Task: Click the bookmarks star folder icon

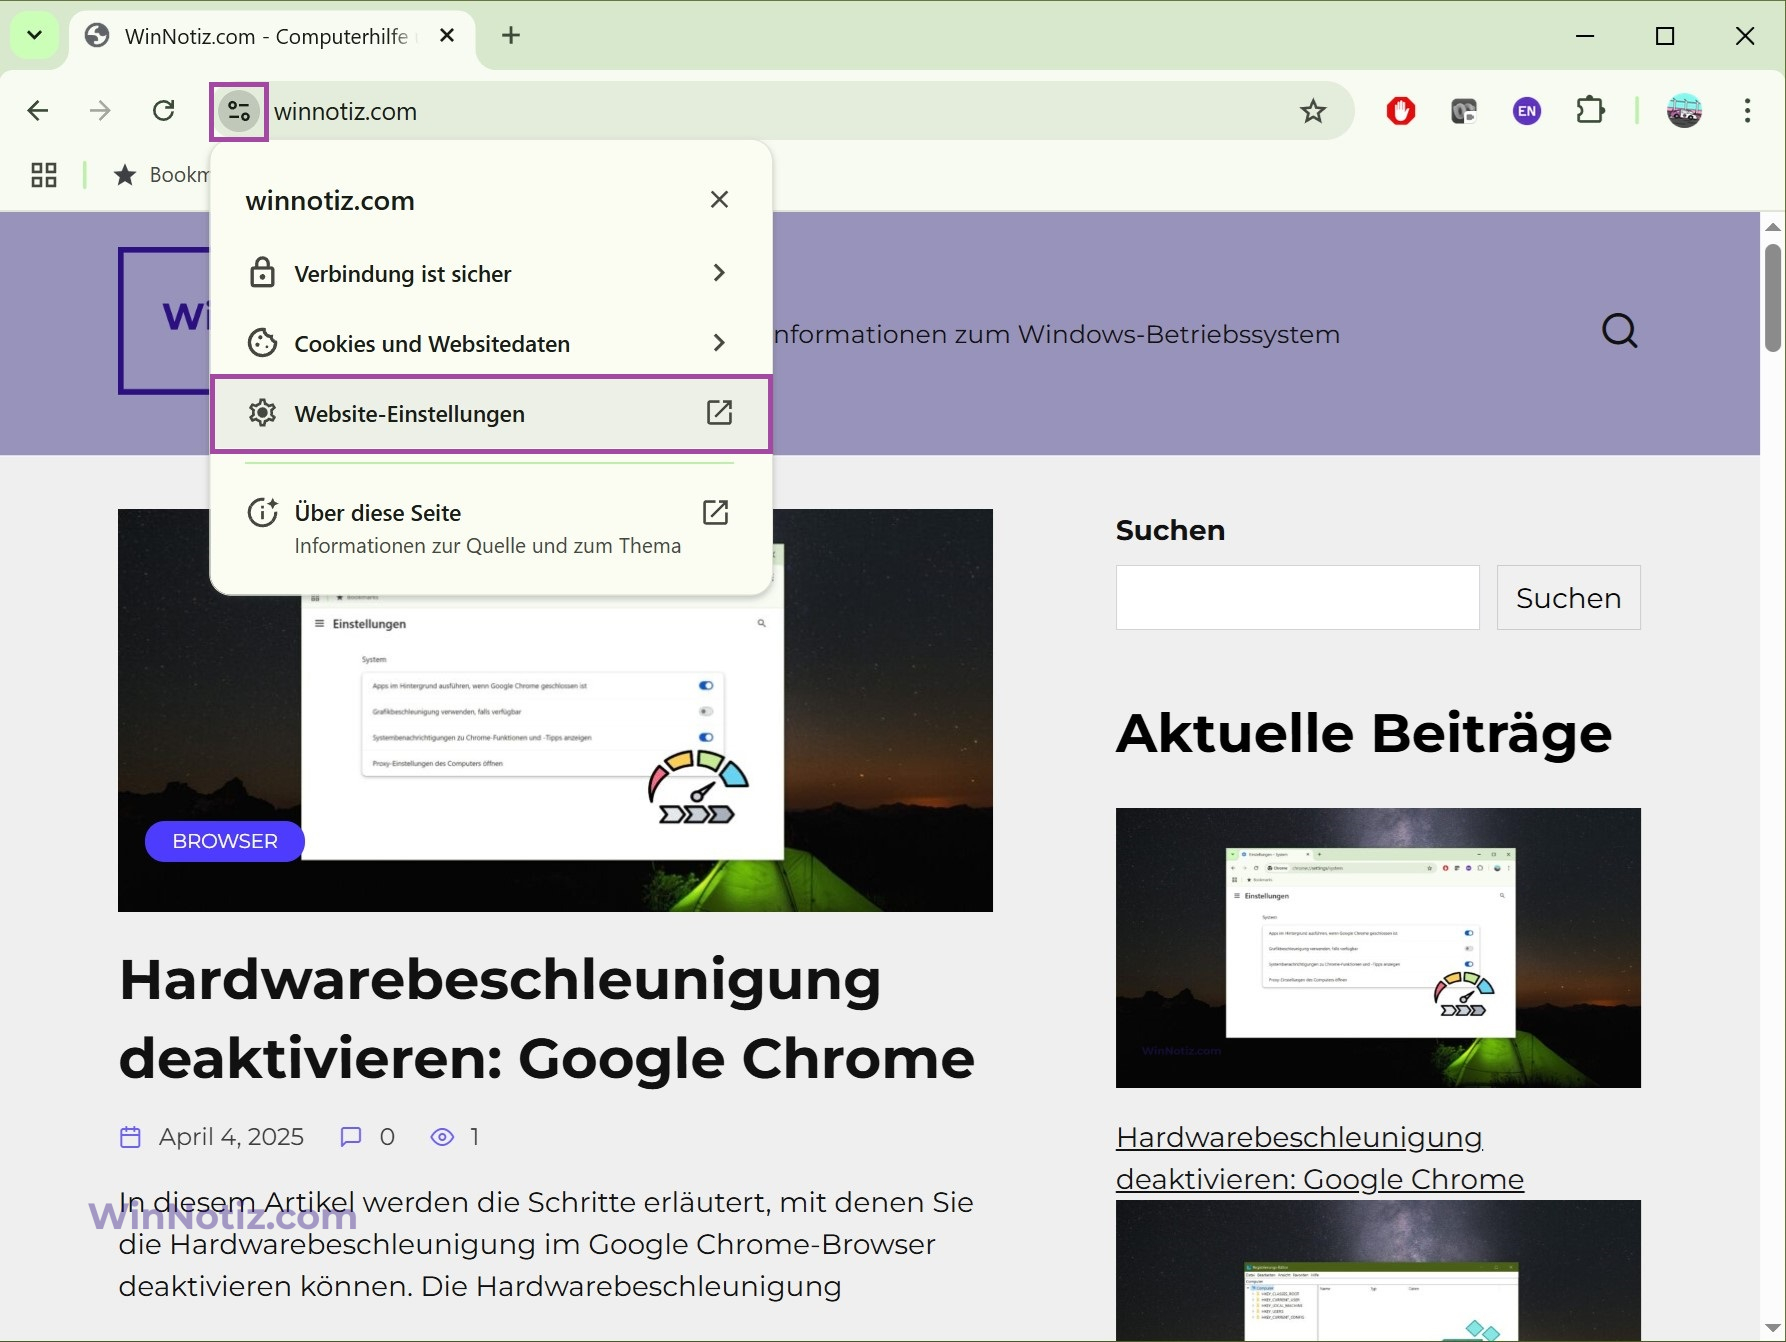Action: click(x=125, y=175)
